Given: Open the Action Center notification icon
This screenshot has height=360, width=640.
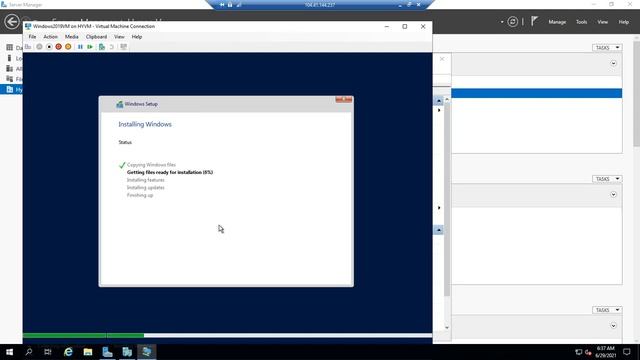Looking at the screenshot, I should point(627,352).
